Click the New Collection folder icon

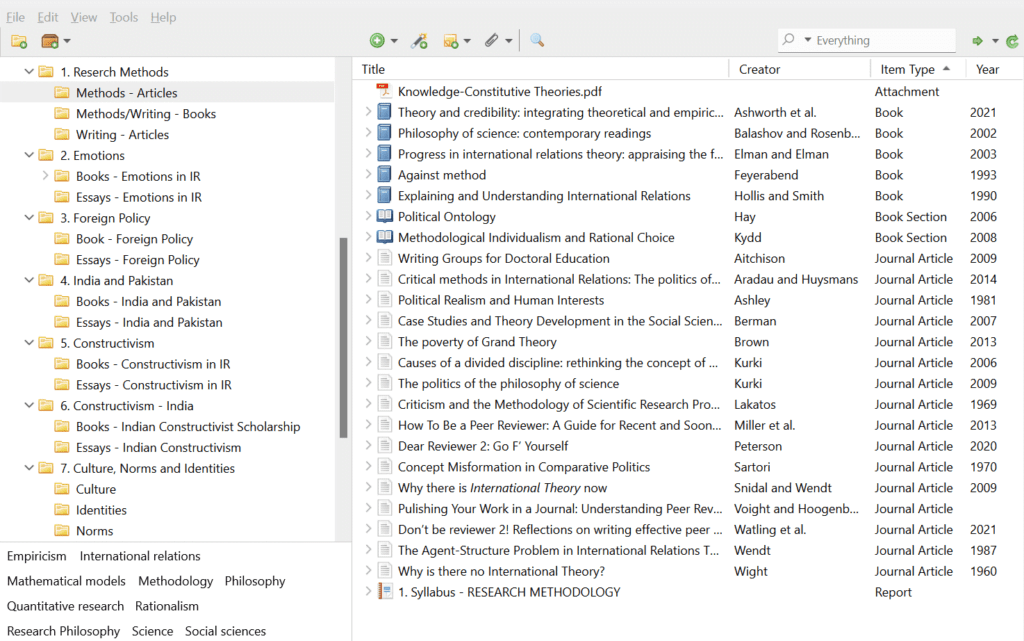click(x=19, y=41)
